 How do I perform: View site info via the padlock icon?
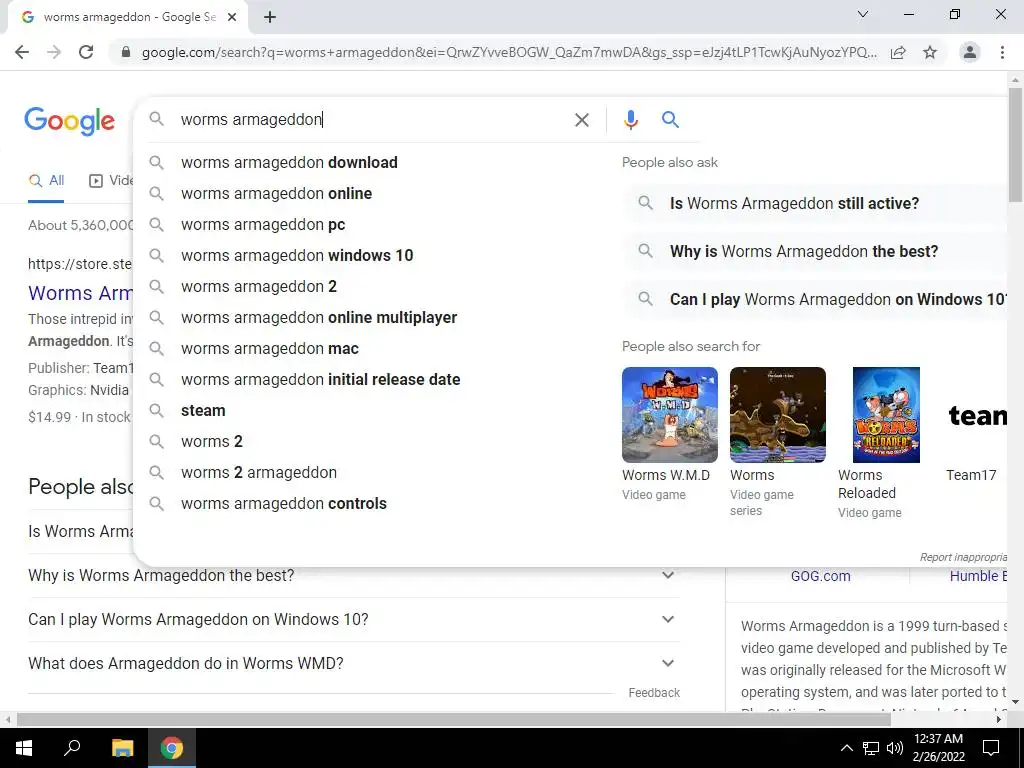click(x=126, y=52)
